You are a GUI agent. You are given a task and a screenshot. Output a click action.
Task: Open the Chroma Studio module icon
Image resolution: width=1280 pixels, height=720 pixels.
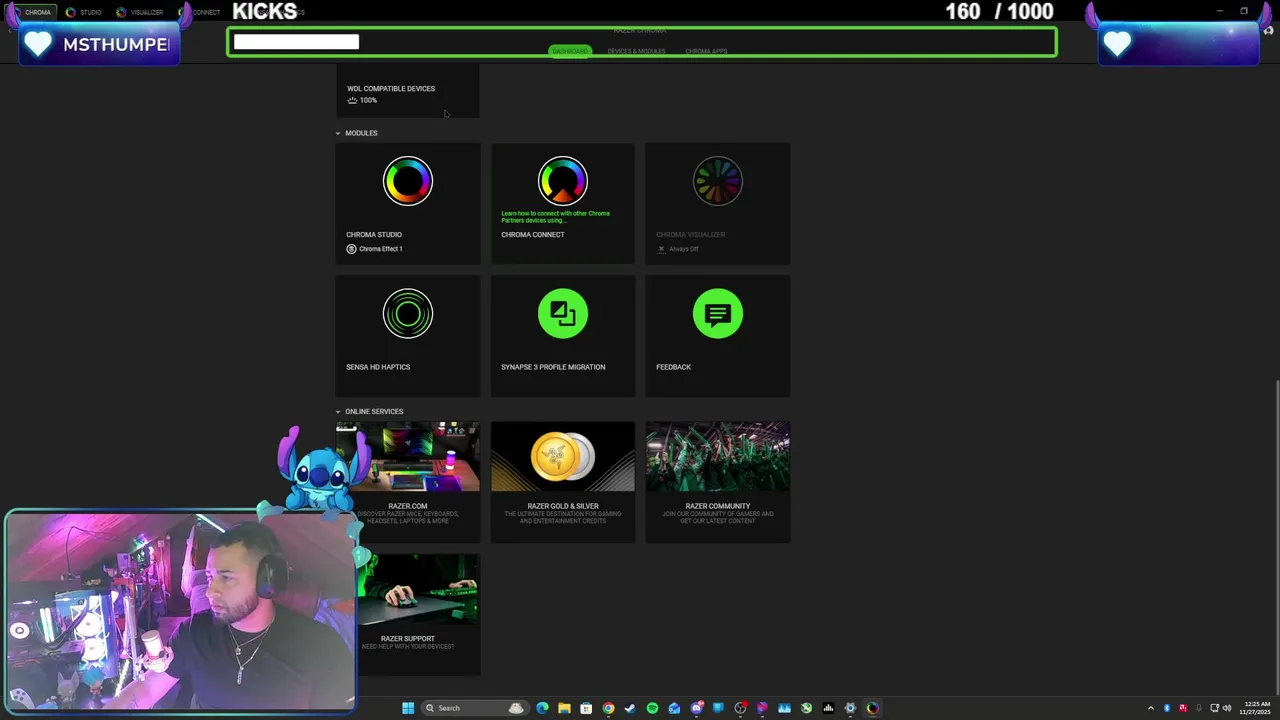point(408,181)
